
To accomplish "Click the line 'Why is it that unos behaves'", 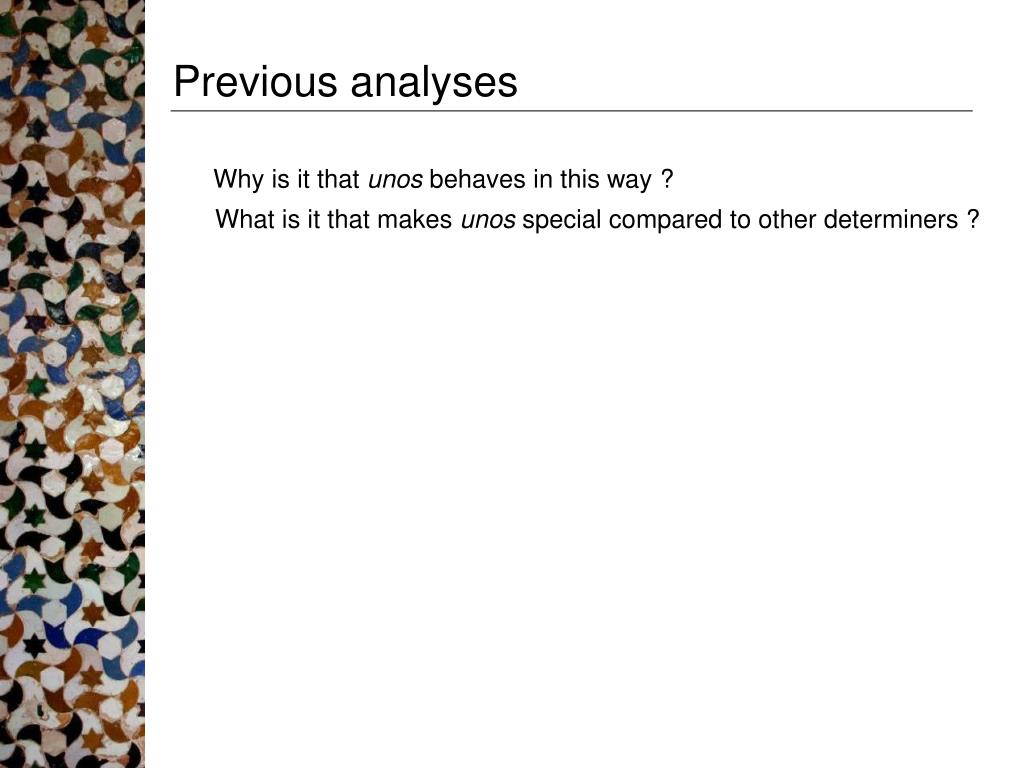I will tap(443, 179).
